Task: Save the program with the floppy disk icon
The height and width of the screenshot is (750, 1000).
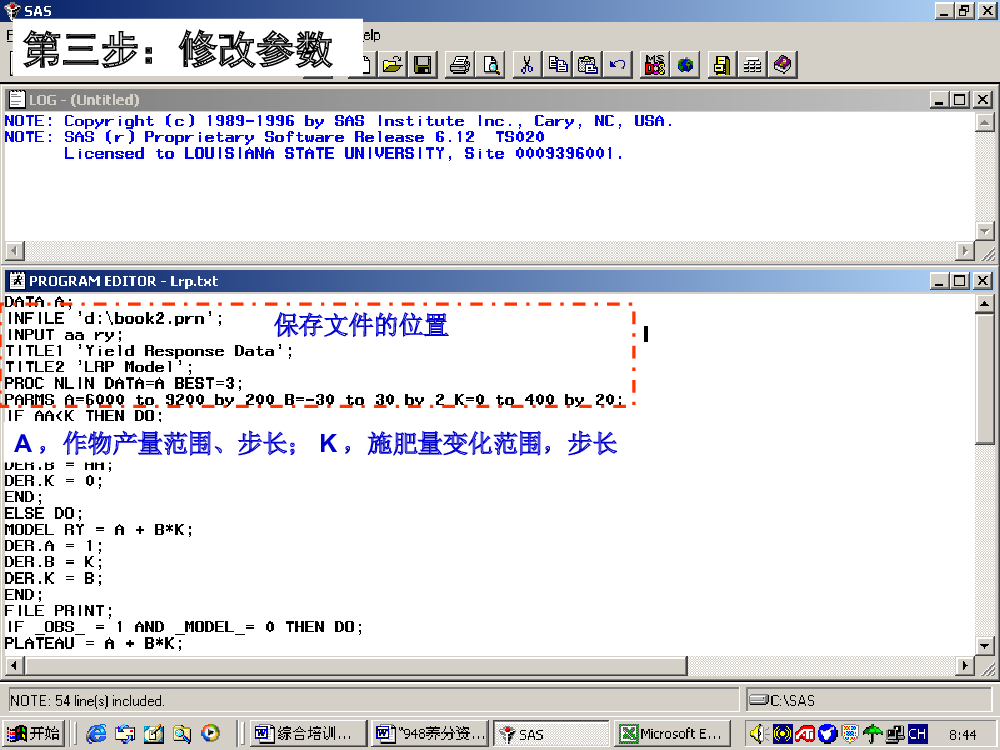Action: click(422, 65)
